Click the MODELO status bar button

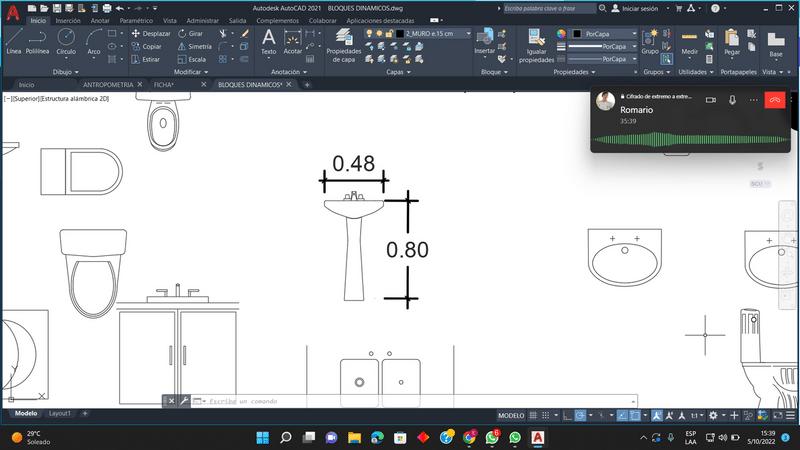(511, 415)
